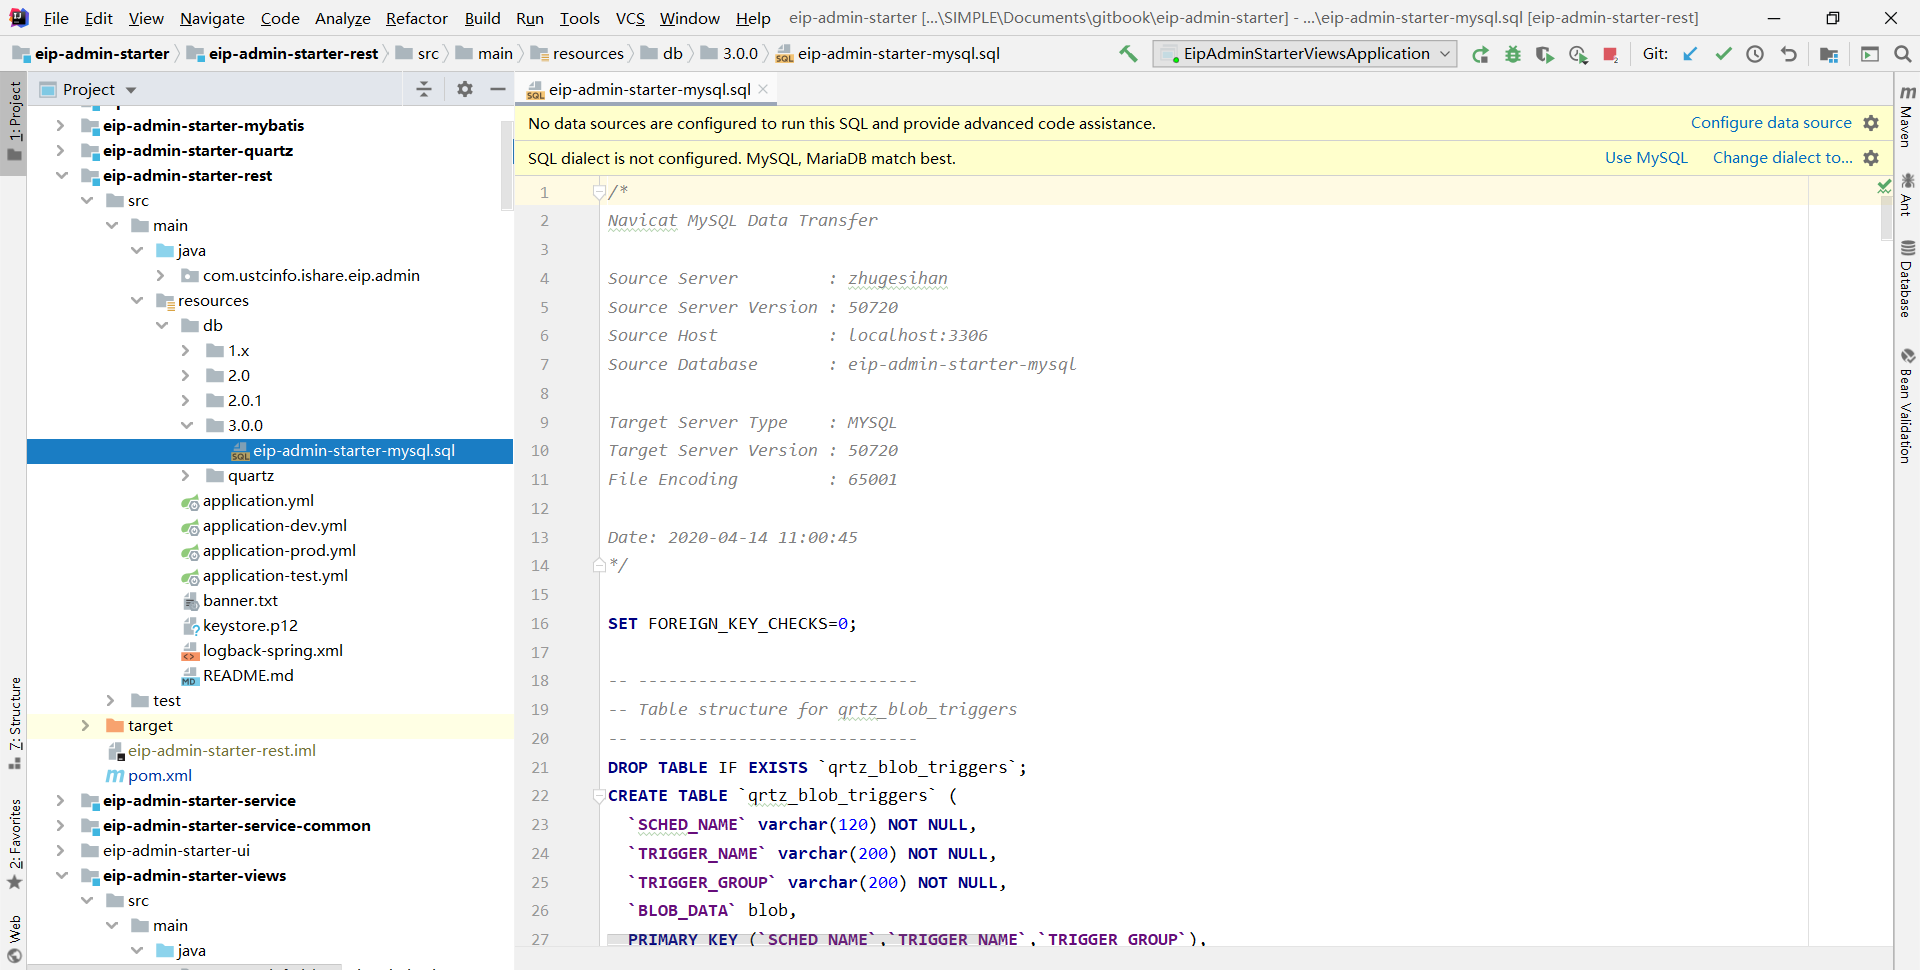
Task: Click the Build project hammer icon
Action: (x=1128, y=54)
